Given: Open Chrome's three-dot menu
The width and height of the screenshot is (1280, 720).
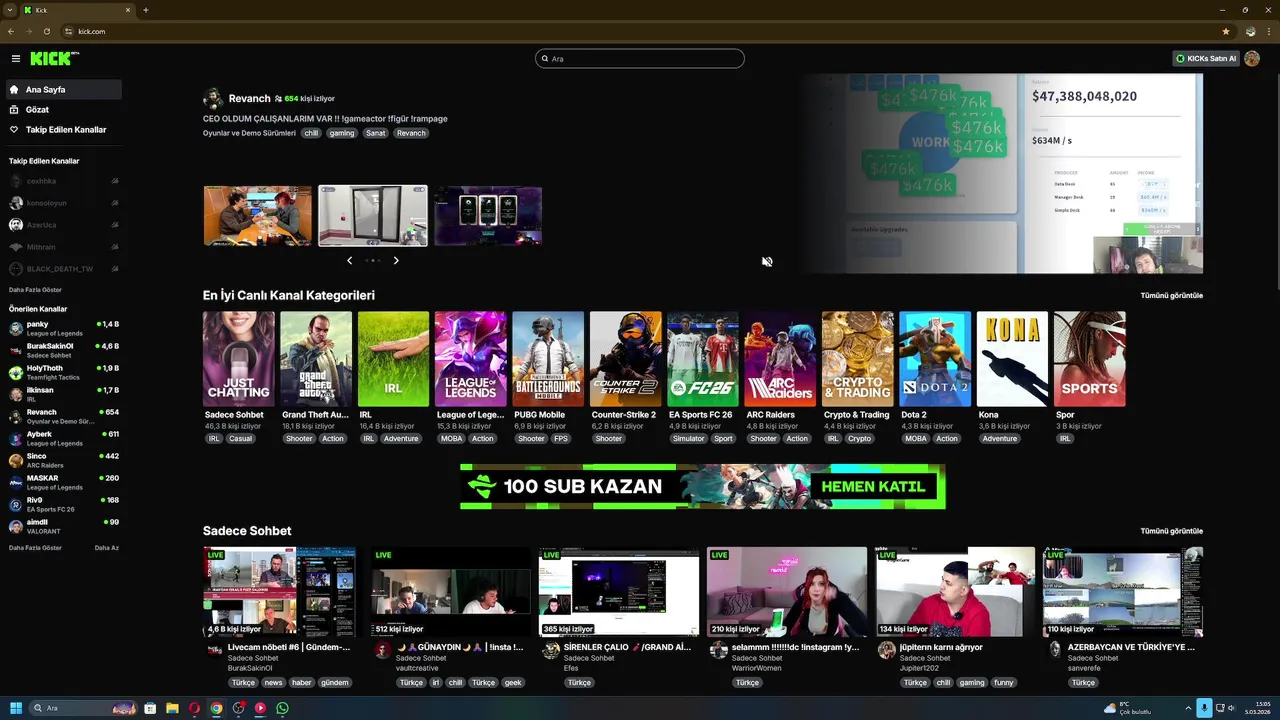Looking at the screenshot, I should click(1268, 31).
